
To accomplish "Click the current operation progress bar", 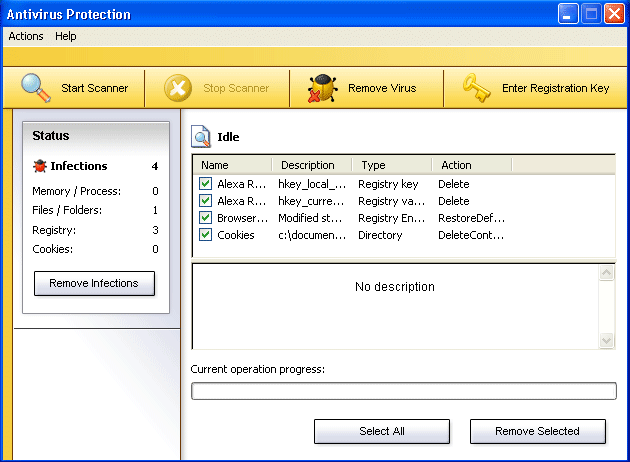I will pyautogui.click(x=403, y=391).
